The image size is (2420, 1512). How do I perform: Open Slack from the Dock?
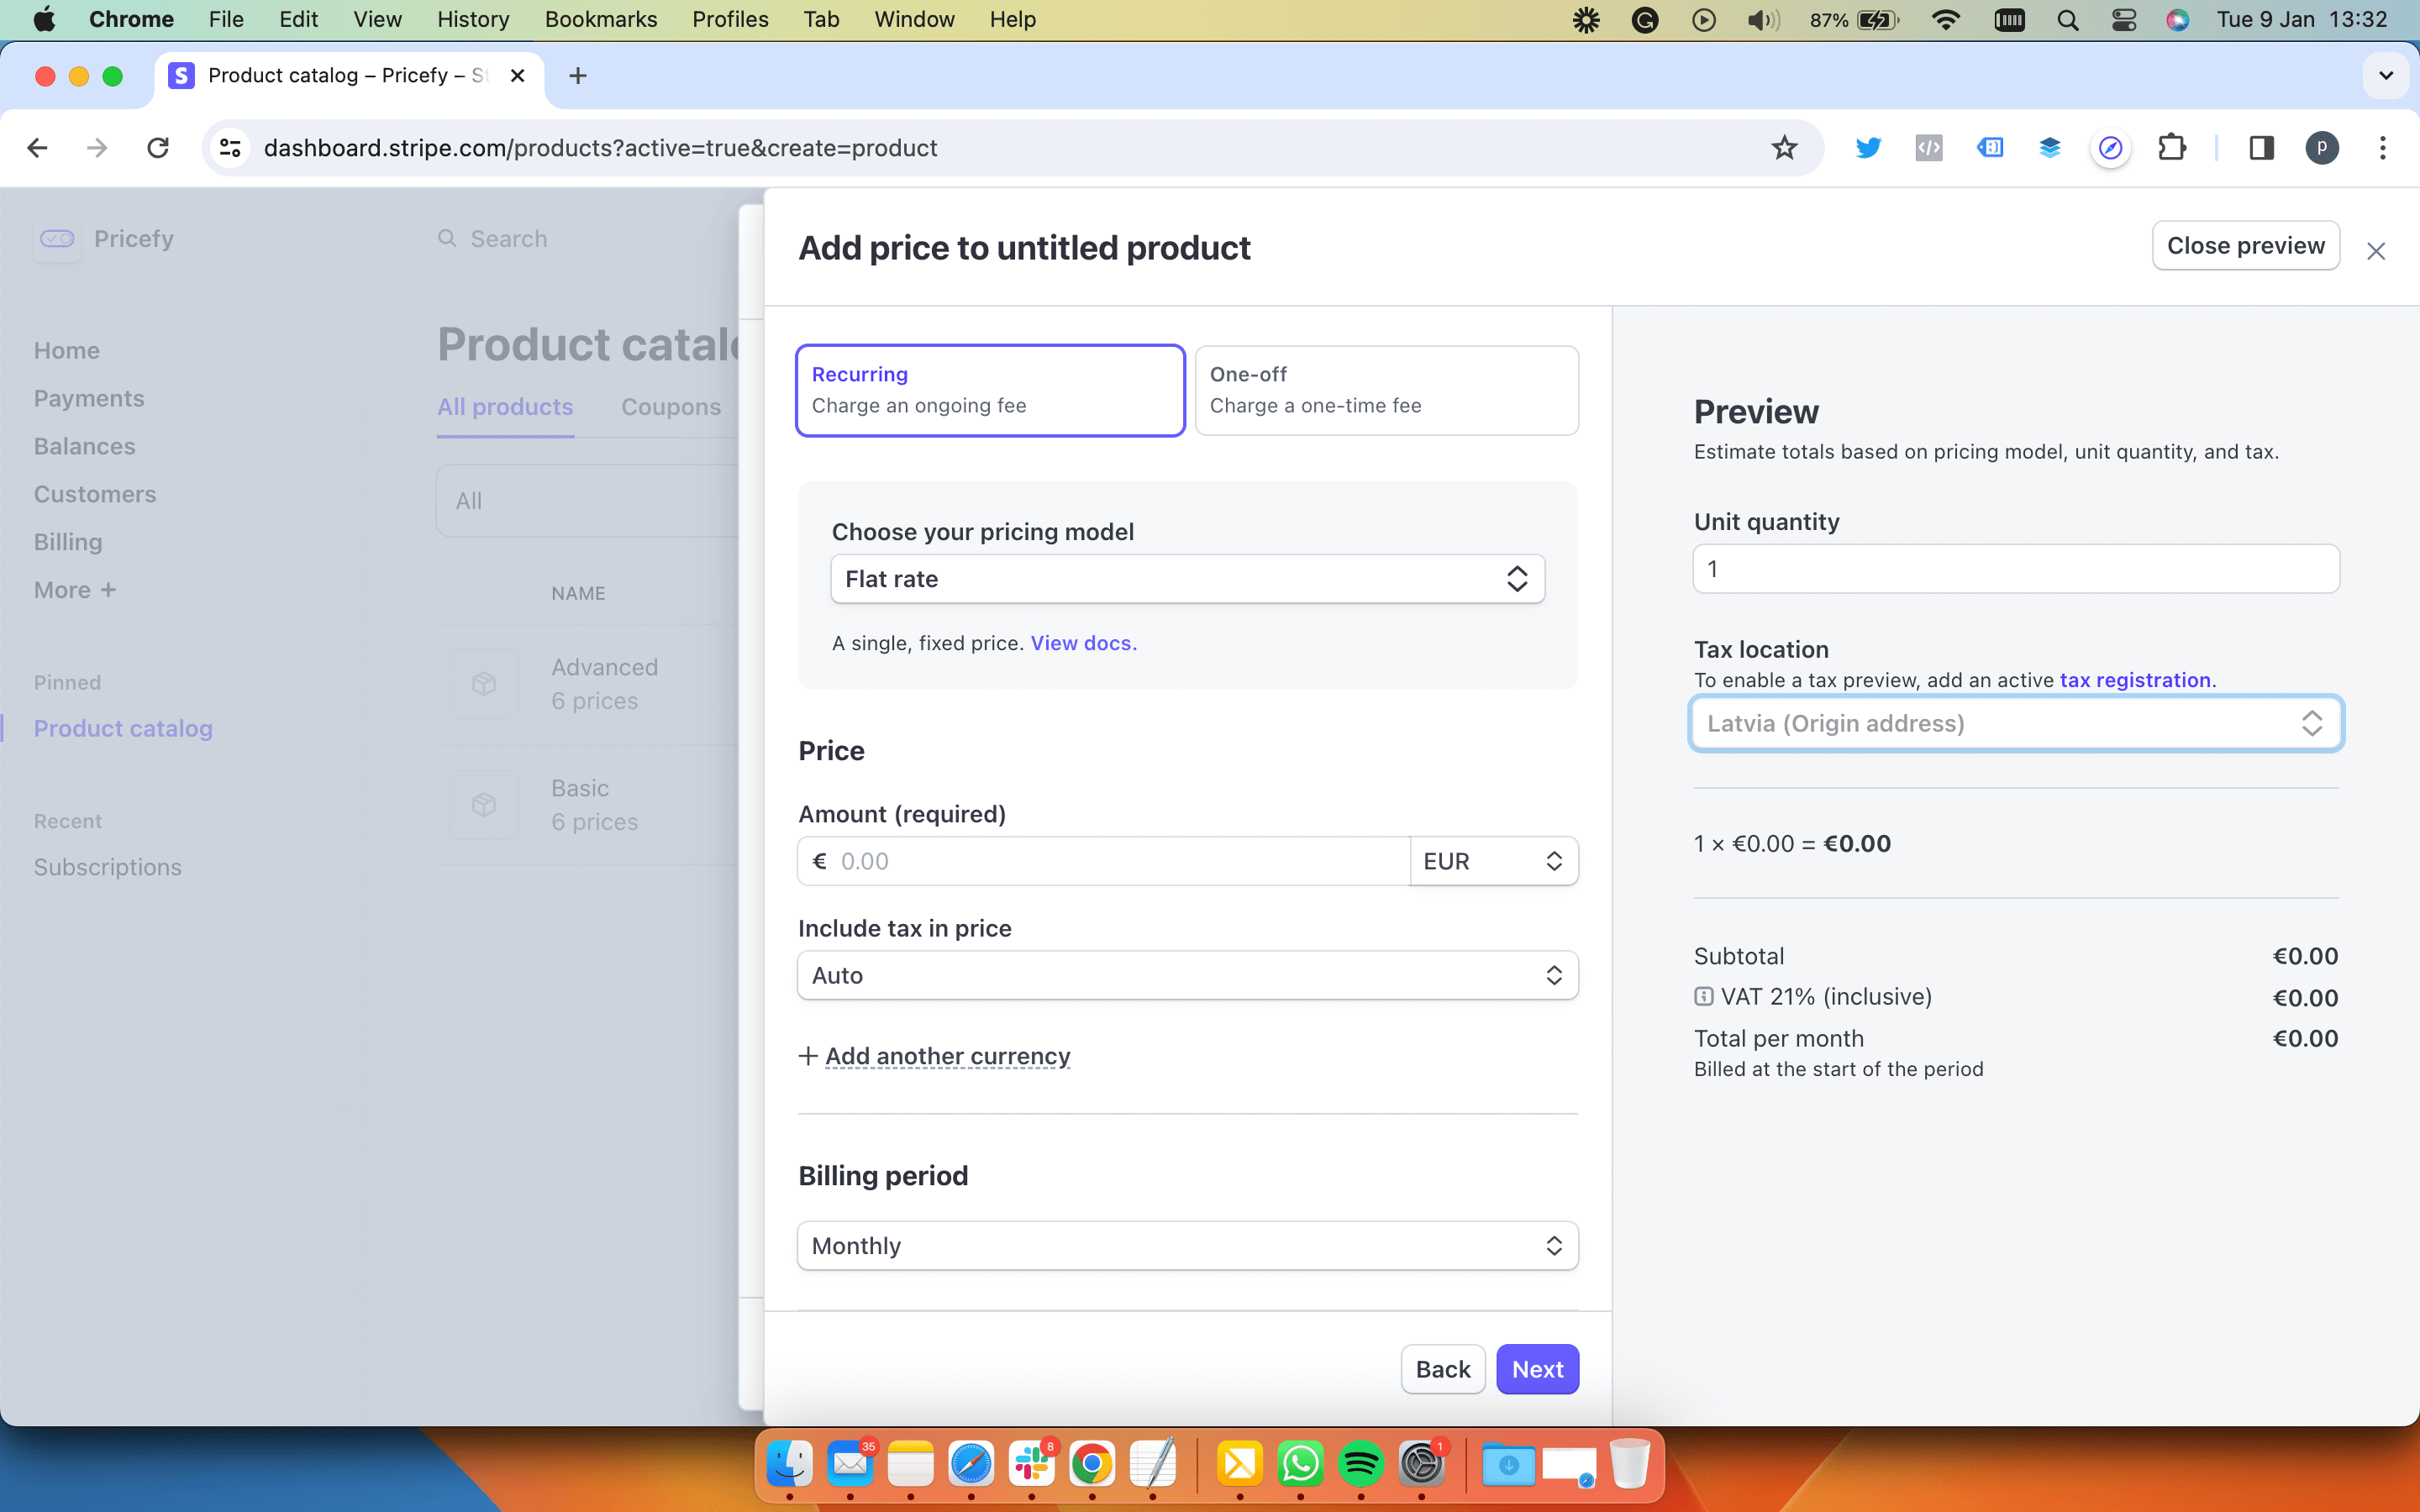pos(1033,1465)
